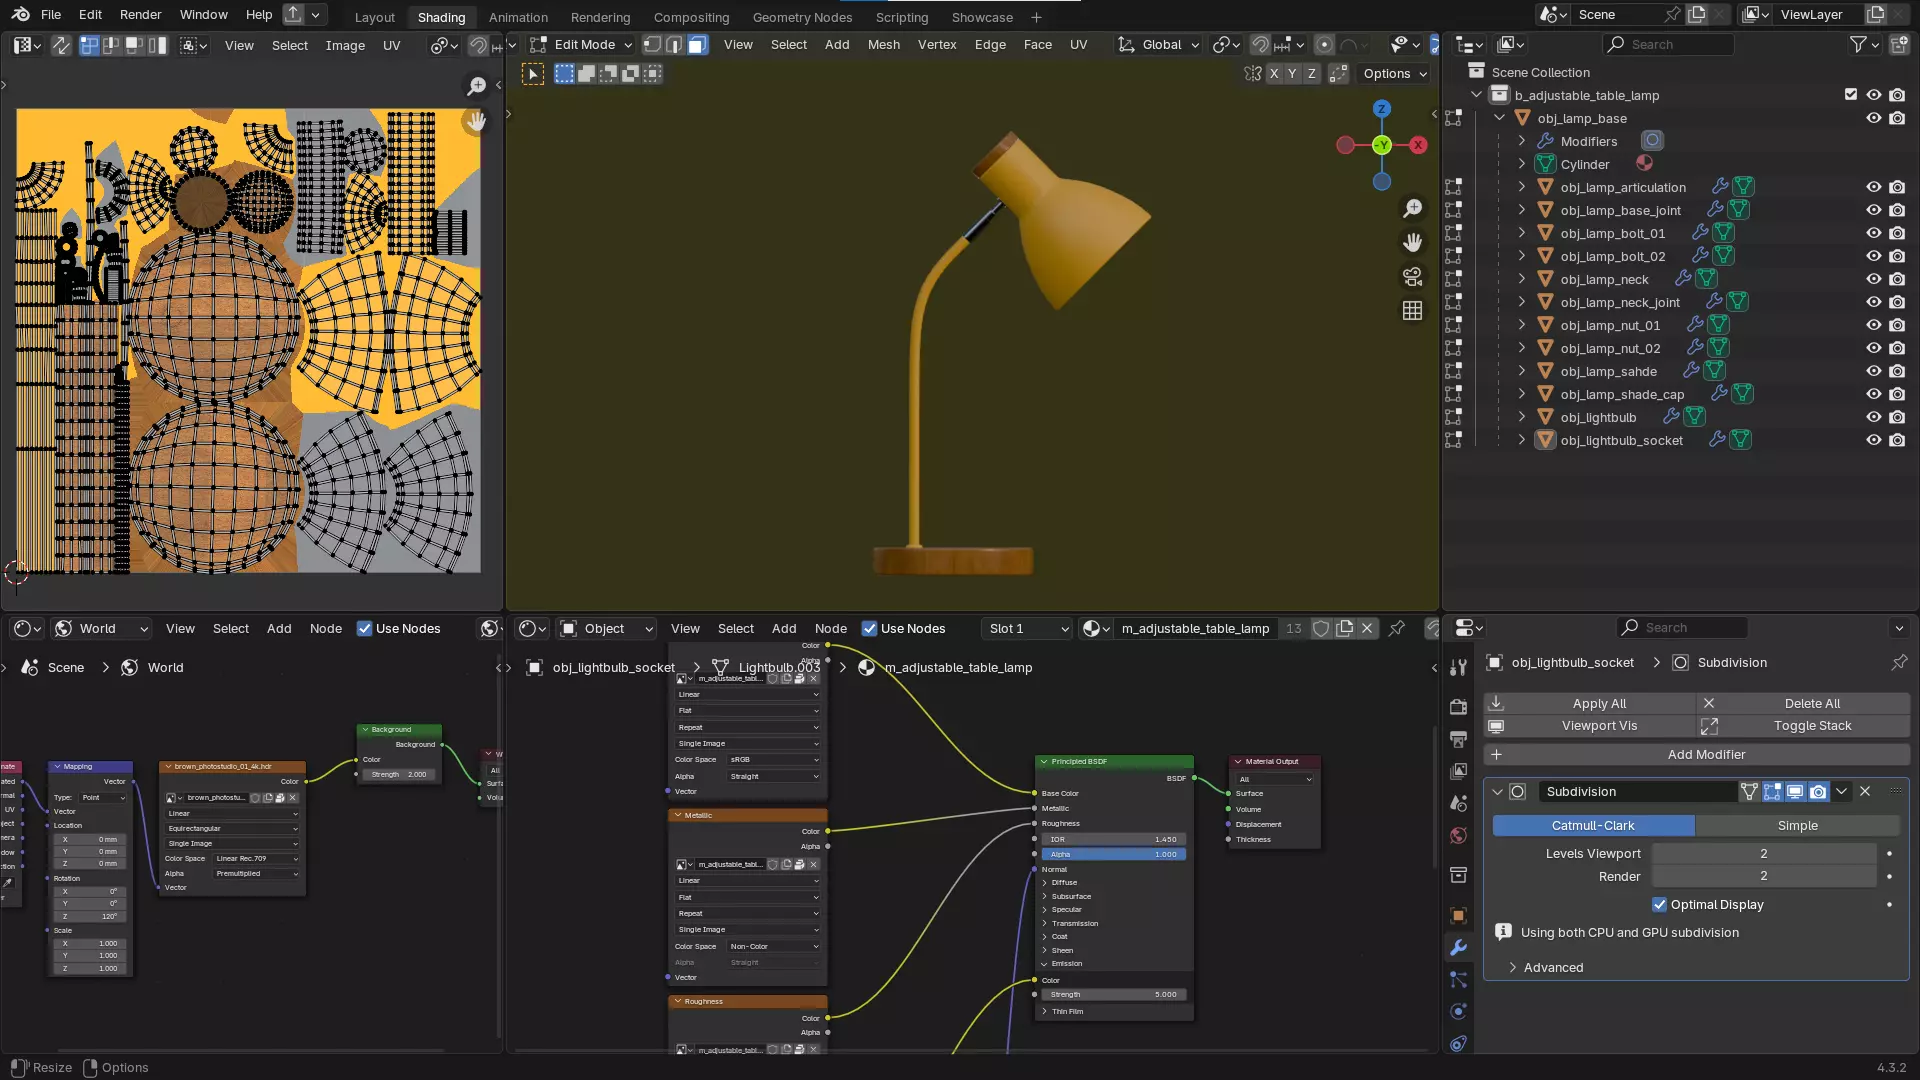1920x1080 pixels.
Task: Open the Render properties tab
Action: click(1458, 707)
